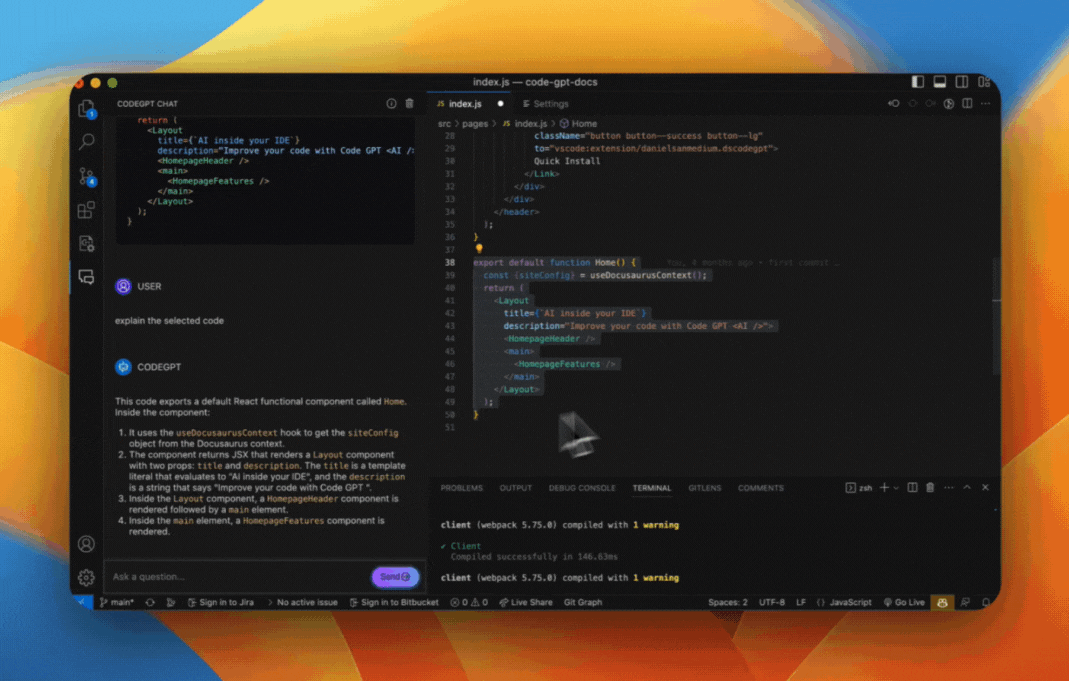Viewport: 1069px width, 681px height.
Task: Click the lightbulb code action icon
Action: (479, 249)
